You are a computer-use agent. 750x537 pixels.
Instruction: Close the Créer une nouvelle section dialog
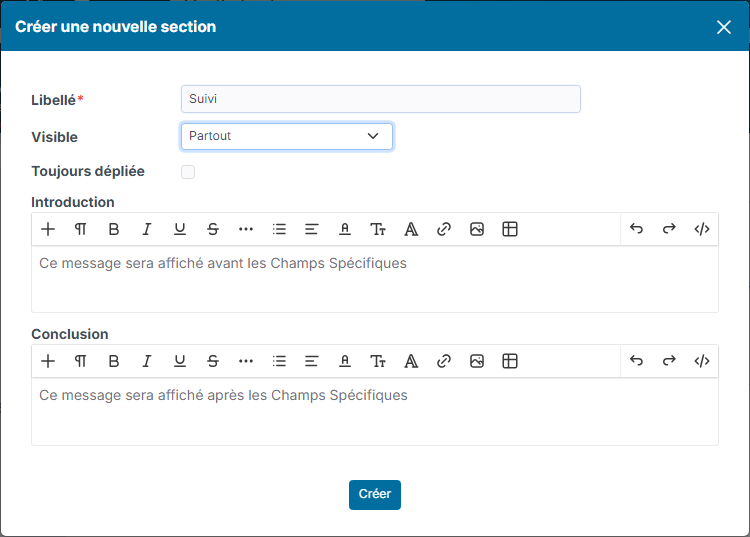[724, 27]
